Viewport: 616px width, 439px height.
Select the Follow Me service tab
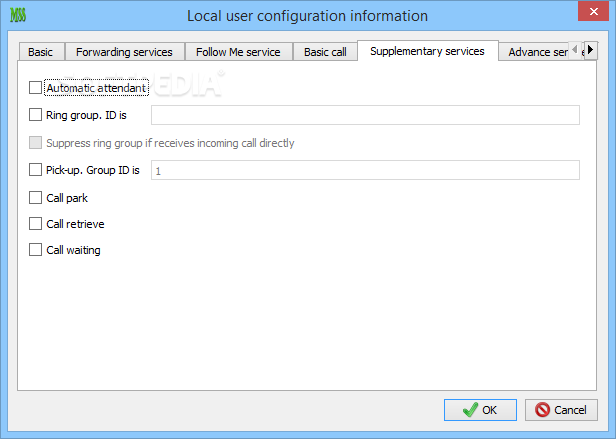coord(238,52)
